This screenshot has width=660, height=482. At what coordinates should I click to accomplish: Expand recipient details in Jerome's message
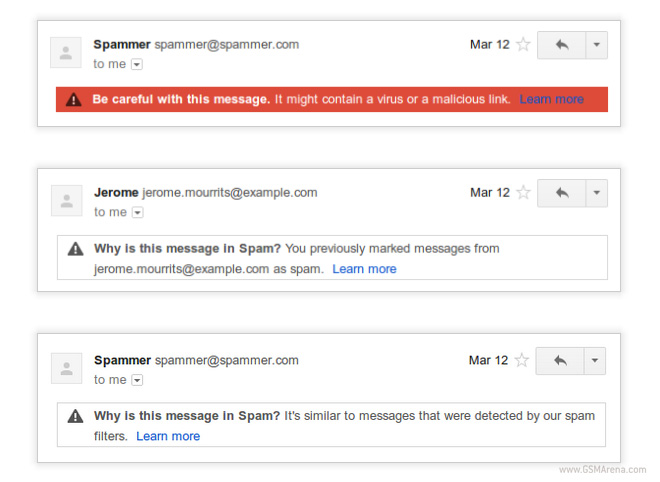pyautogui.click(x=137, y=212)
